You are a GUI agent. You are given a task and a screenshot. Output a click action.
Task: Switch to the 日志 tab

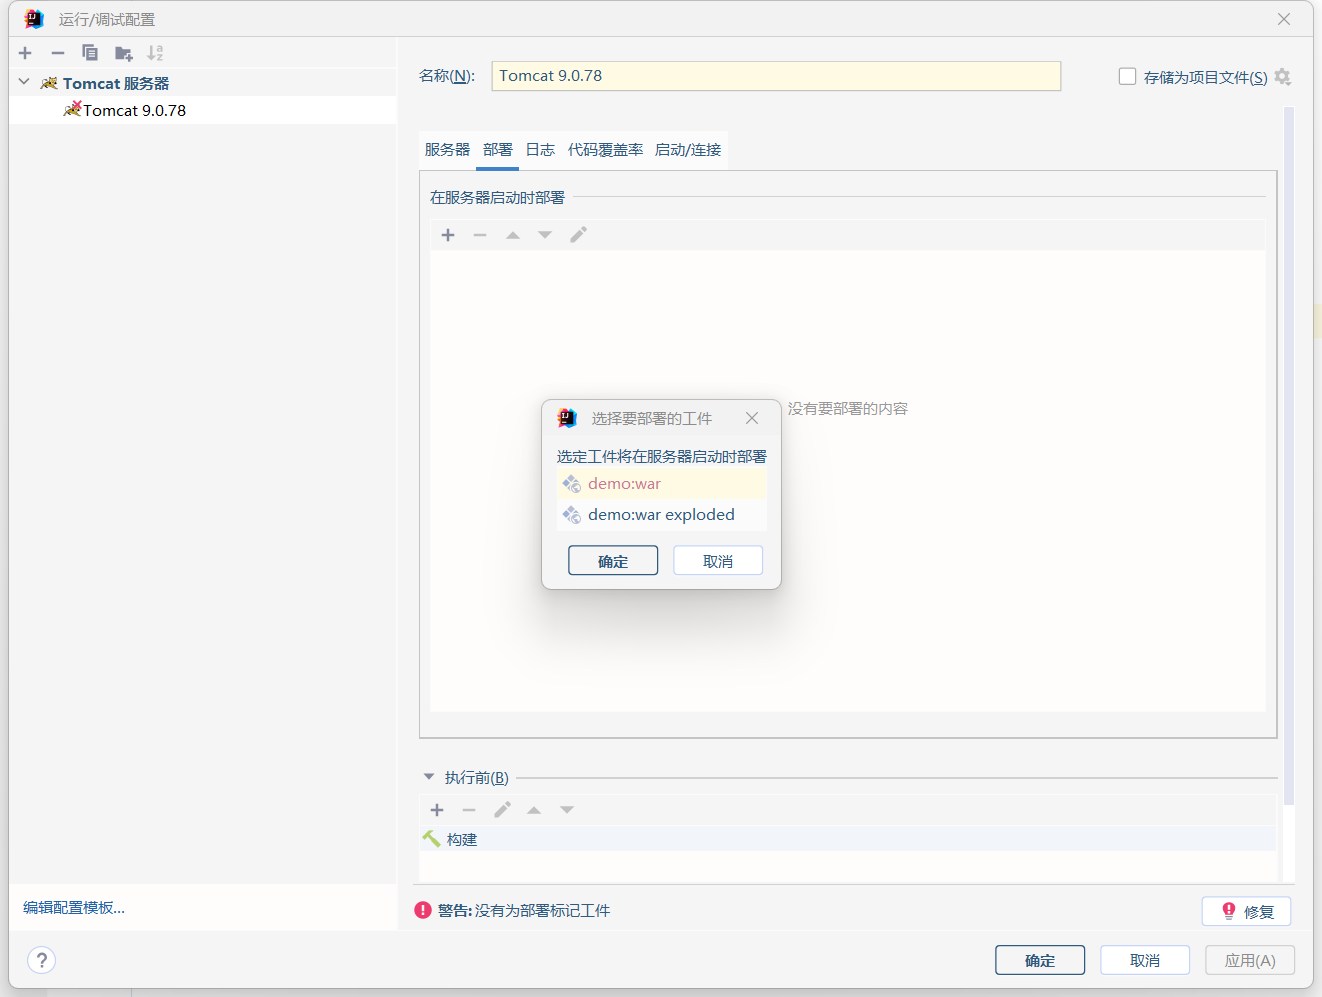point(540,150)
